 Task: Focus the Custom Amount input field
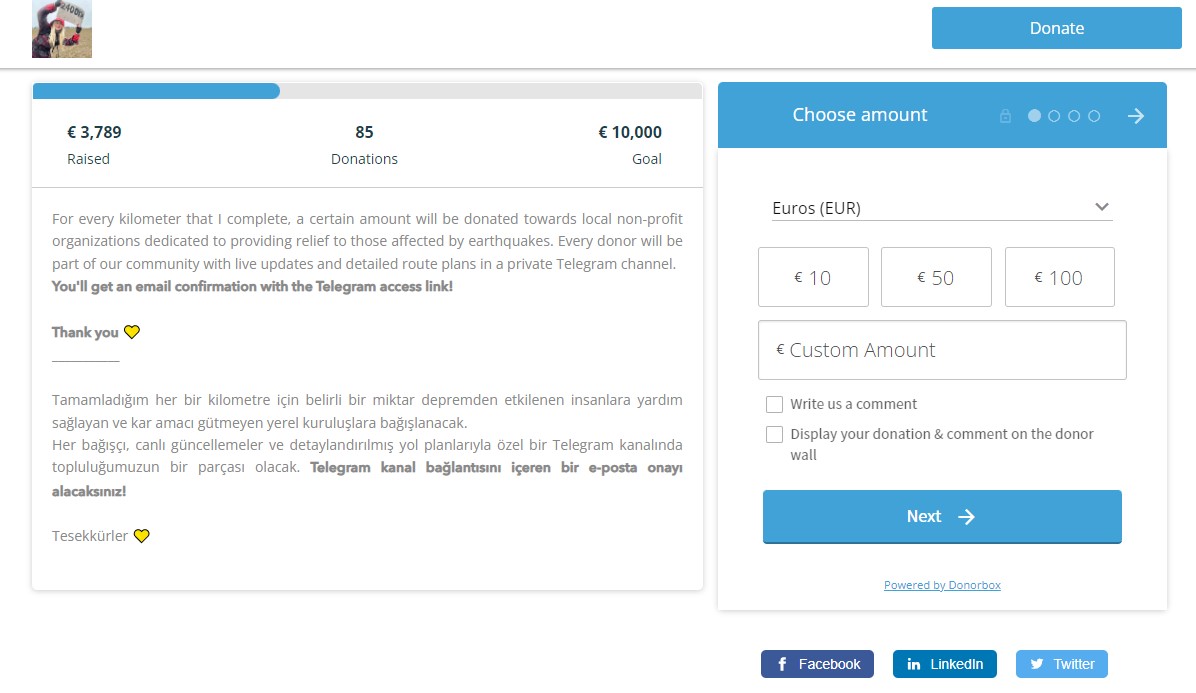click(942, 350)
